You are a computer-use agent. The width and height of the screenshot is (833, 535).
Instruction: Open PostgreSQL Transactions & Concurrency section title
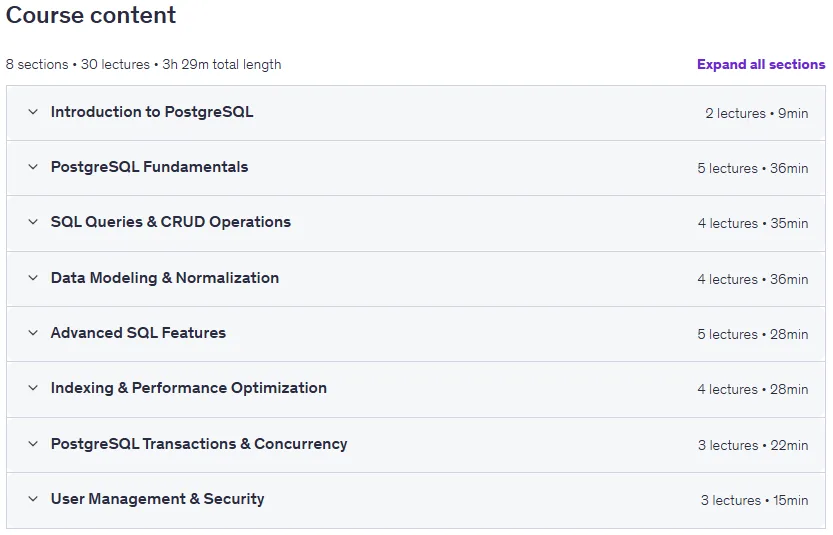(199, 444)
